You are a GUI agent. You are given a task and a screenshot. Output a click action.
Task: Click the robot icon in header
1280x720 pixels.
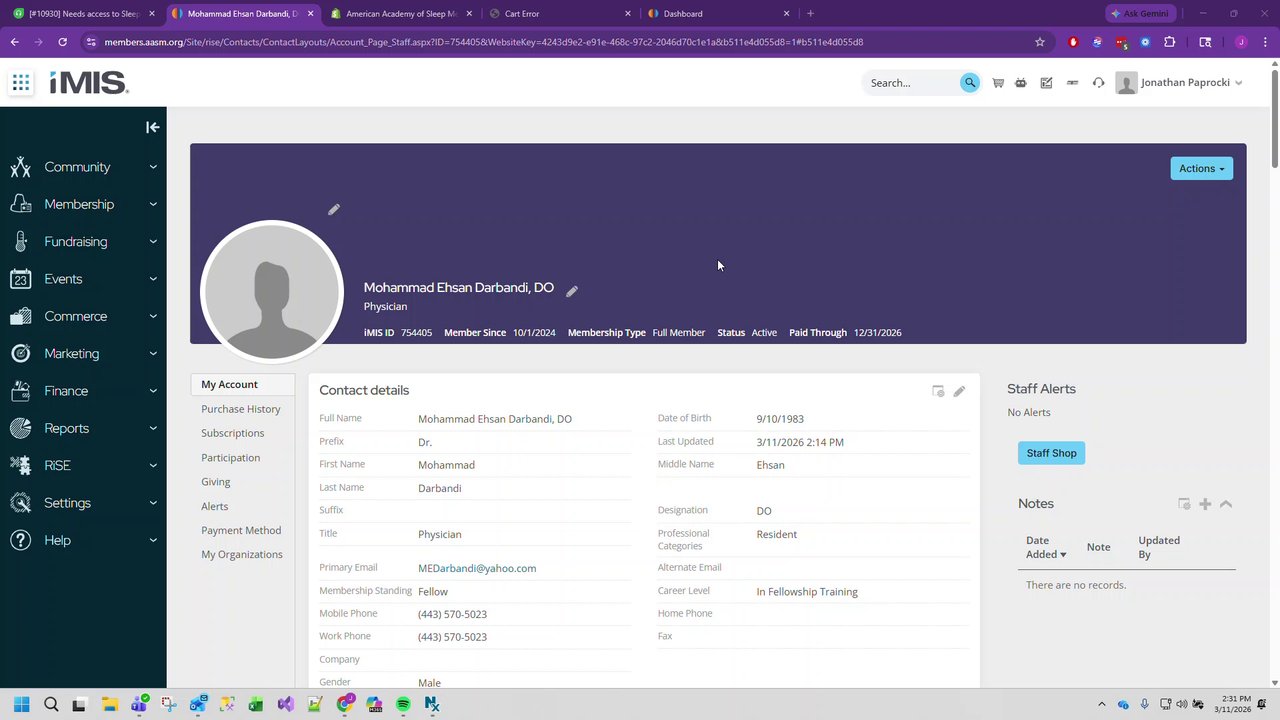pos(1021,83)
